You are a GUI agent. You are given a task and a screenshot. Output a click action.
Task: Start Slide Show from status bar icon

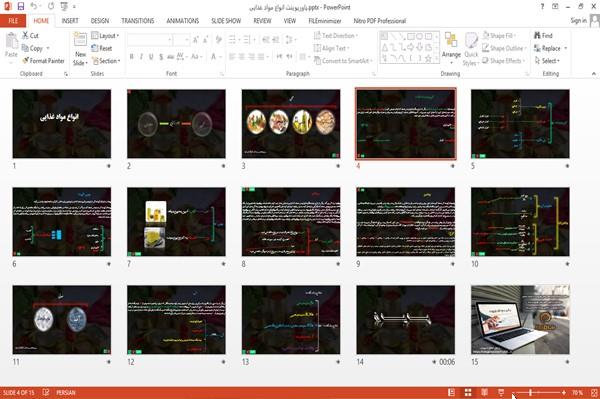click(501, 392)
